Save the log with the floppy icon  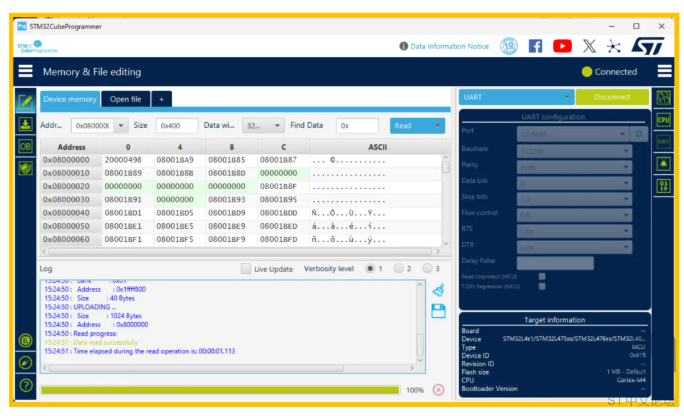[x=438, y=311]
